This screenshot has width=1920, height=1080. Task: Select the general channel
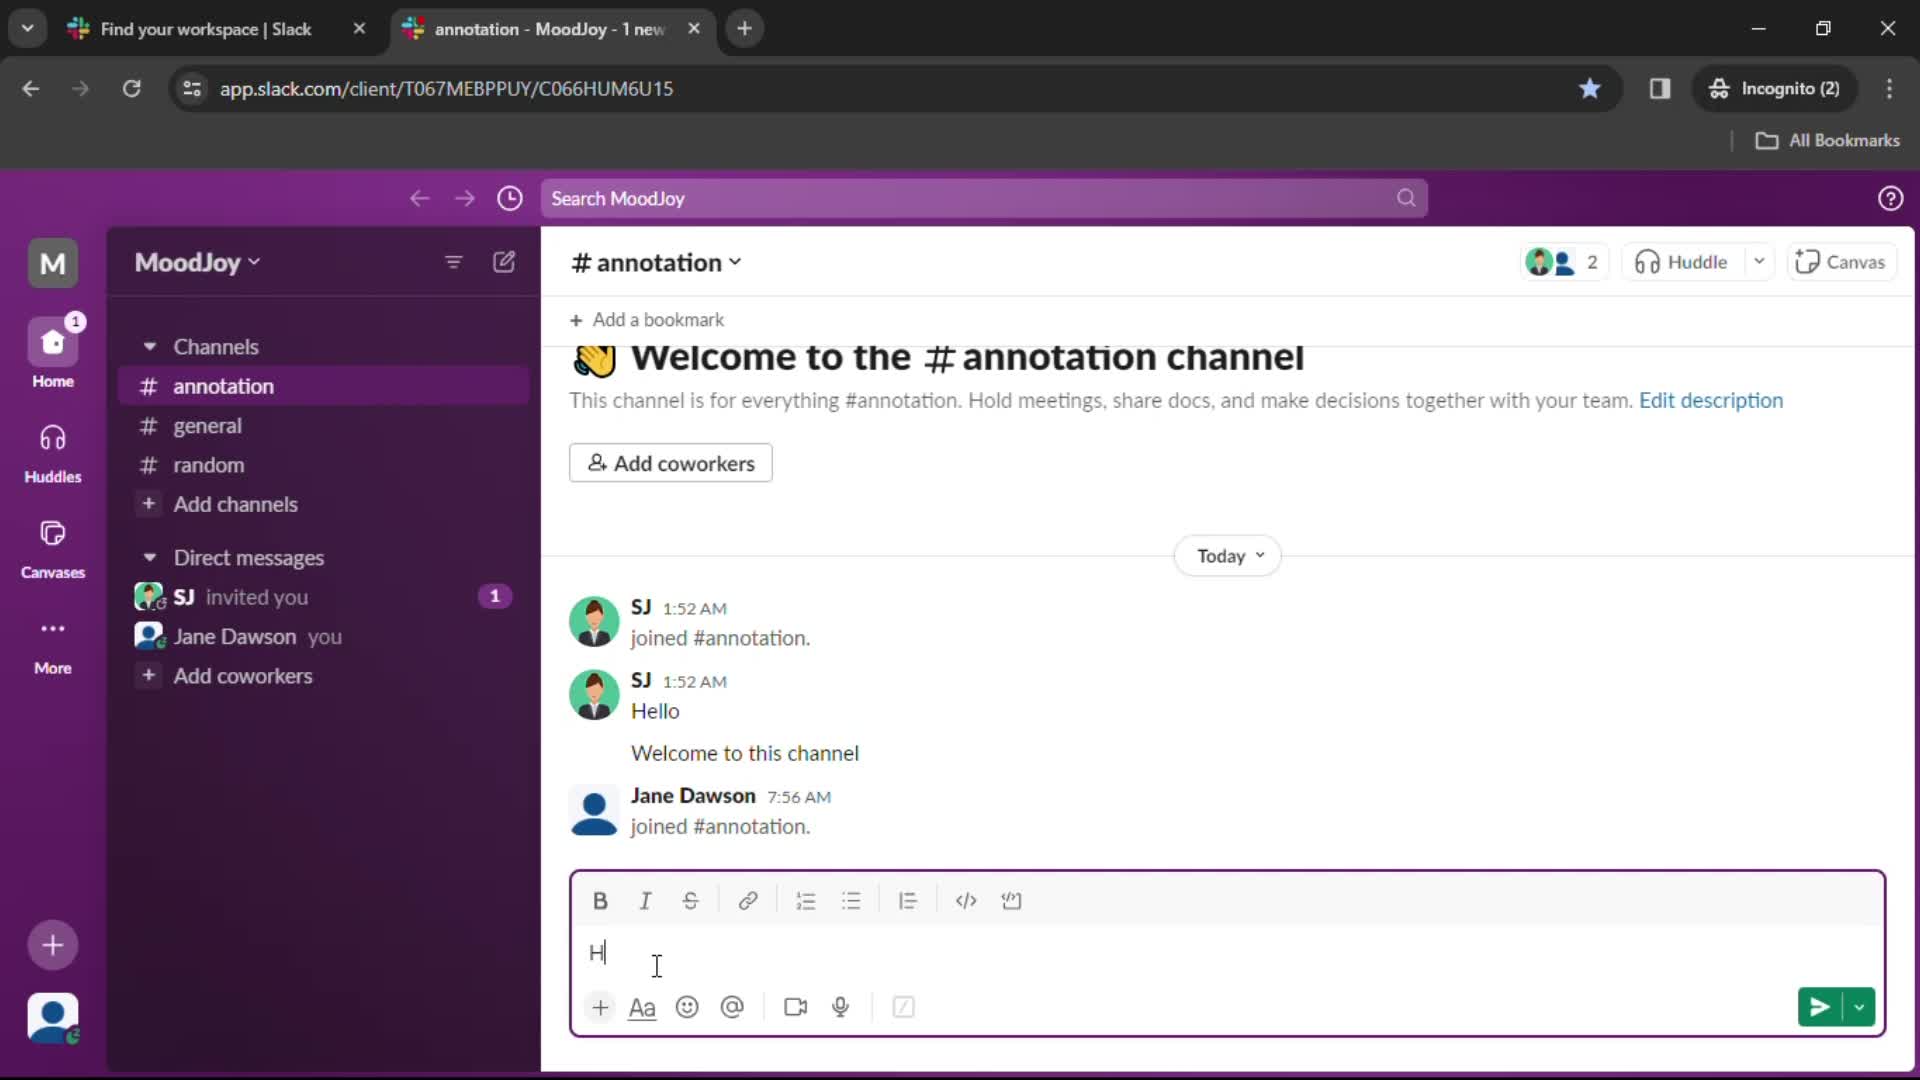pos(323,425)
